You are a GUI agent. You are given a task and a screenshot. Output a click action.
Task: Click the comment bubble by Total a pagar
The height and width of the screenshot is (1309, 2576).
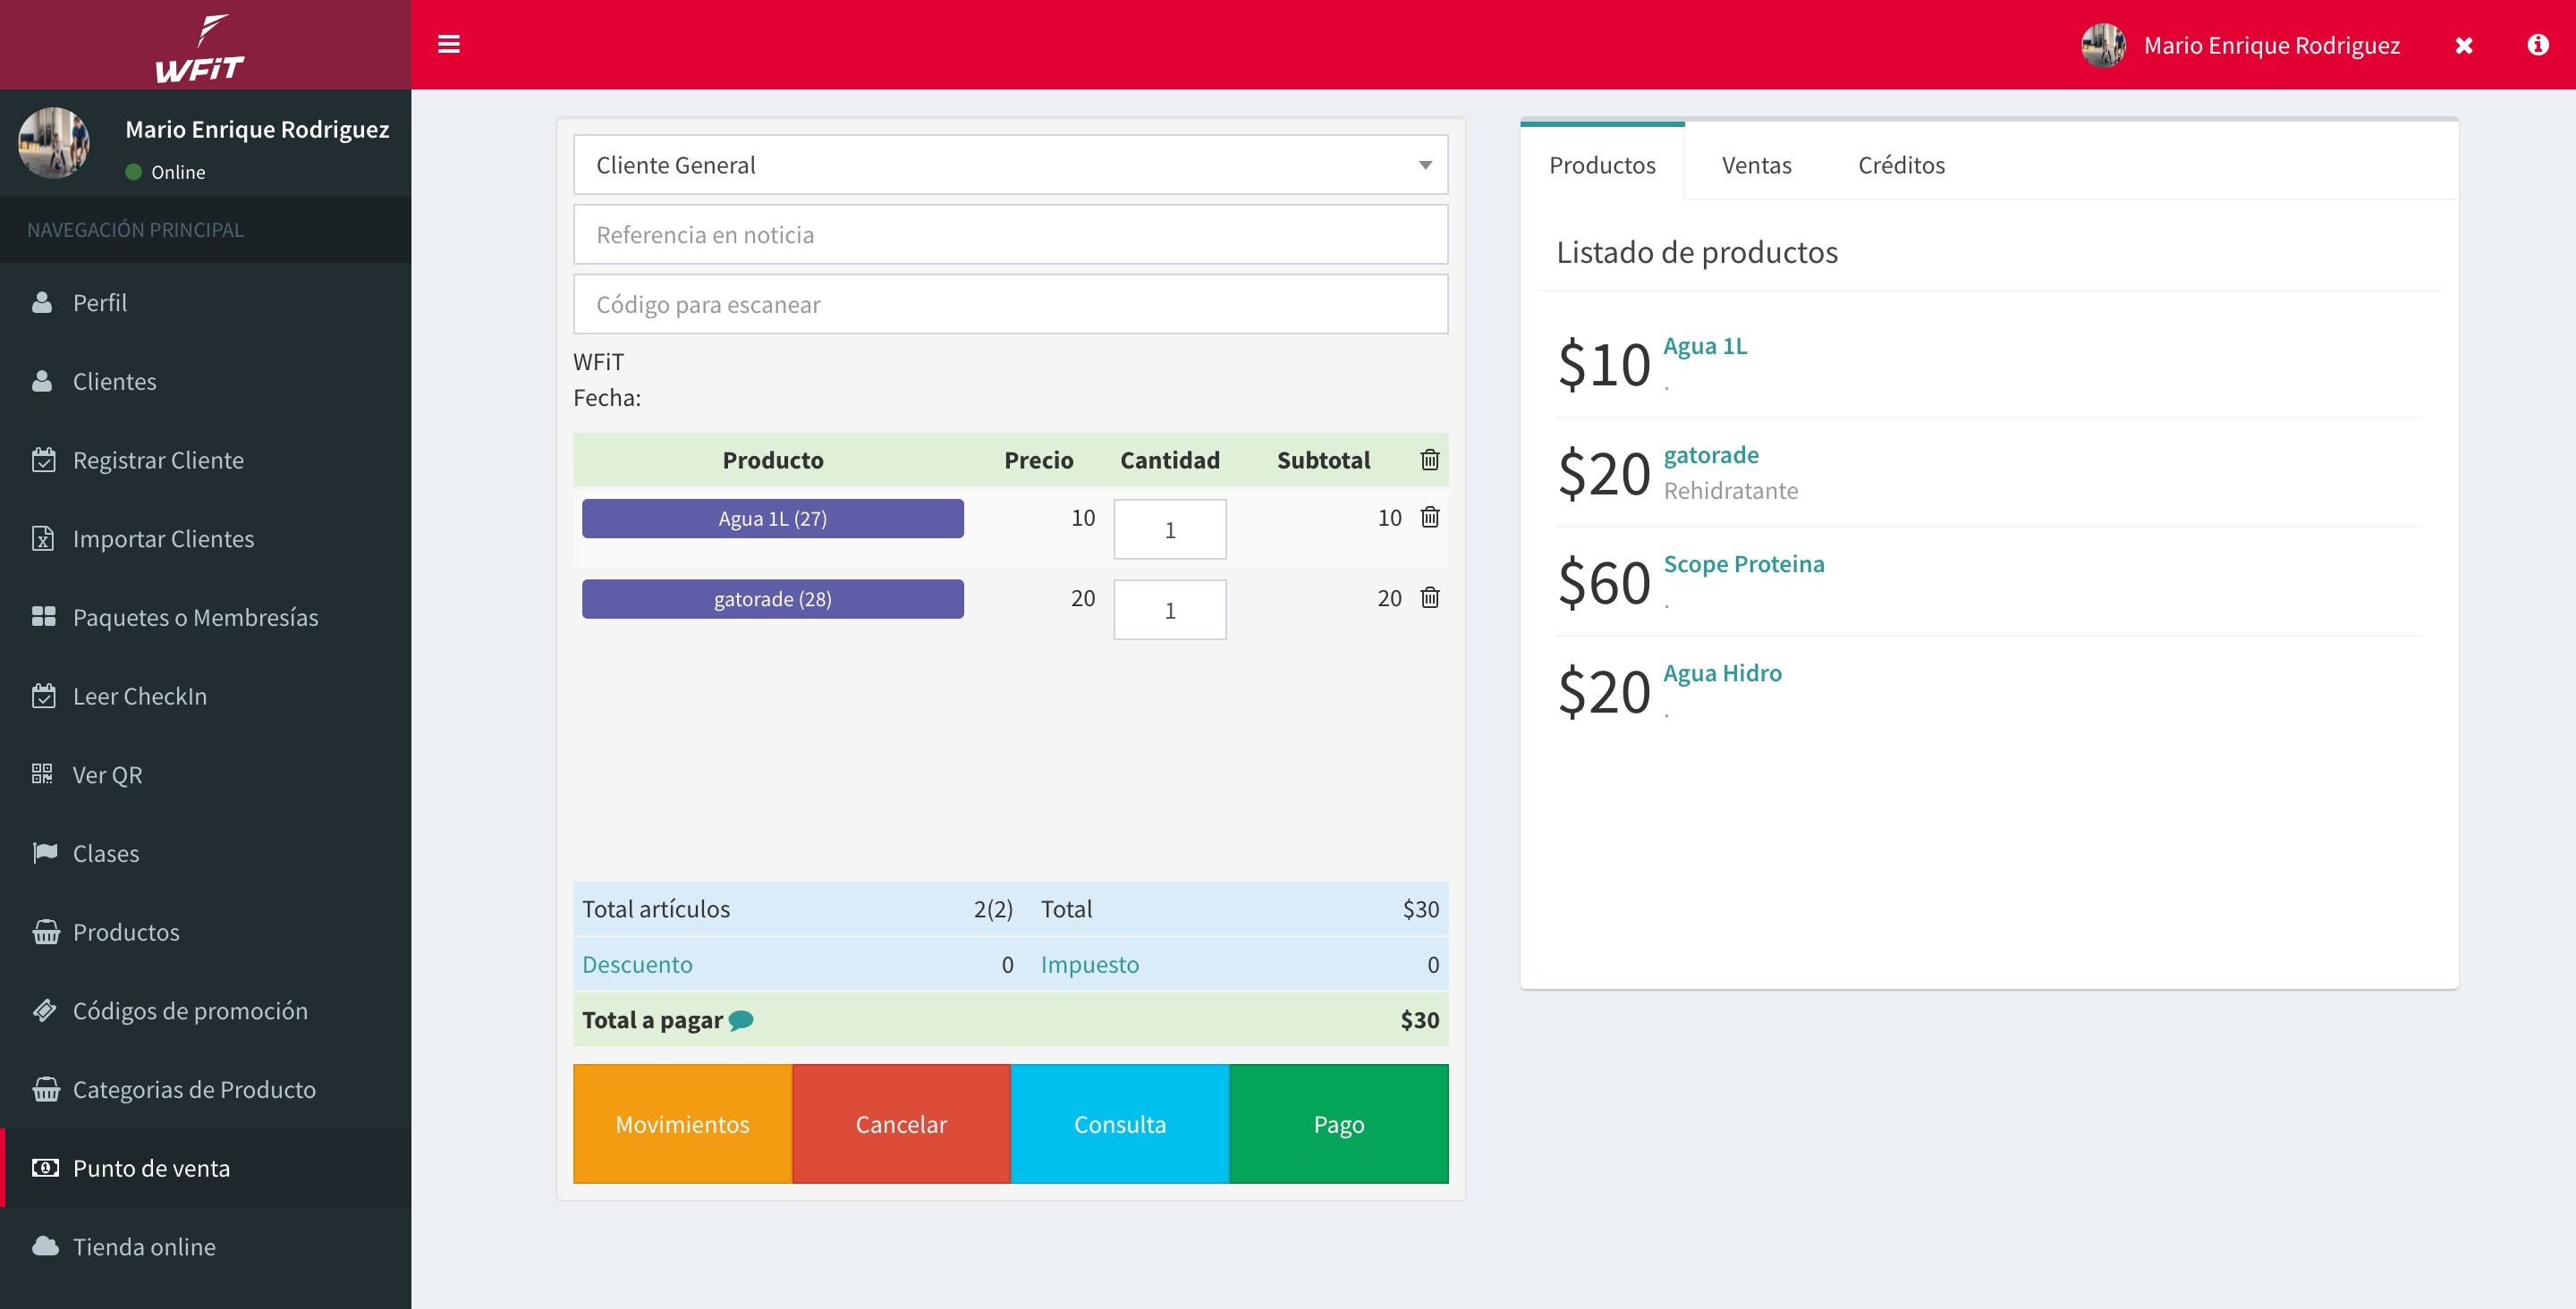coord(741,1020)
